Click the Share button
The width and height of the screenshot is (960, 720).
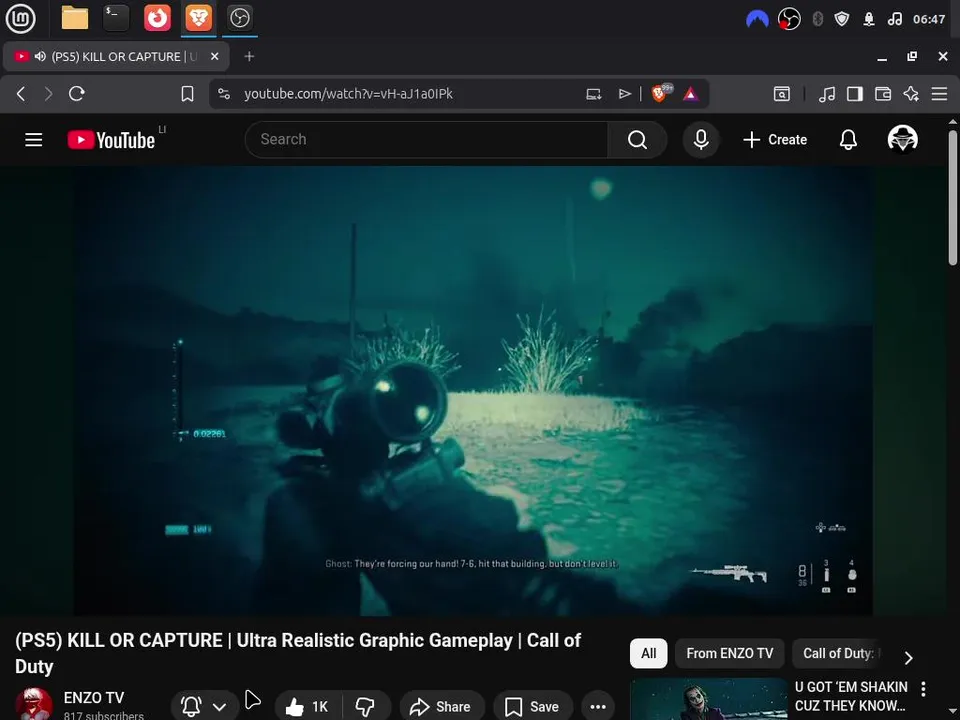(x=441, y=707)
